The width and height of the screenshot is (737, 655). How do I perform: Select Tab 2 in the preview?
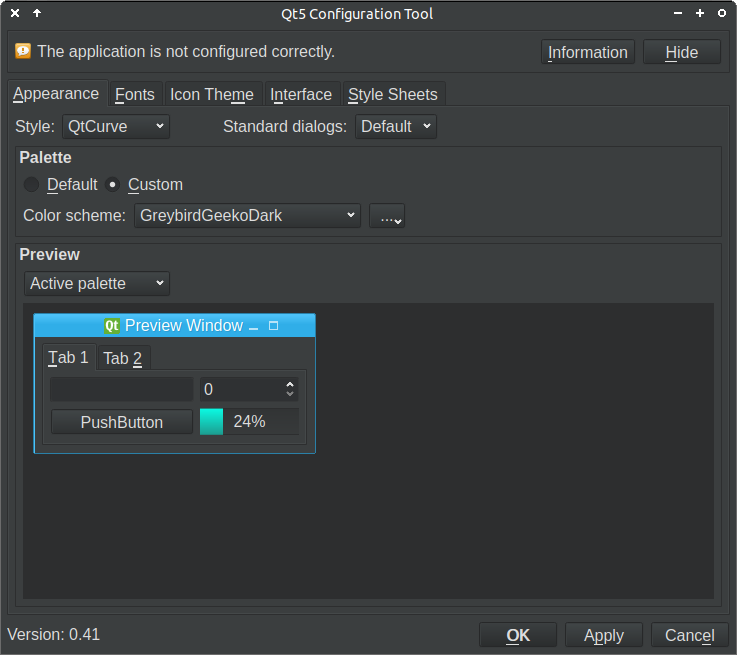(123, 359)
